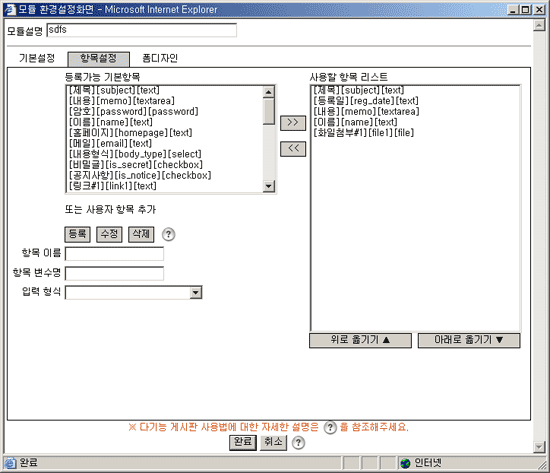Image resolution: width=550 pixels, height=473 pixels.
Task: Click the help icon next to 취소 button
Action: click(x=298, y=442)
